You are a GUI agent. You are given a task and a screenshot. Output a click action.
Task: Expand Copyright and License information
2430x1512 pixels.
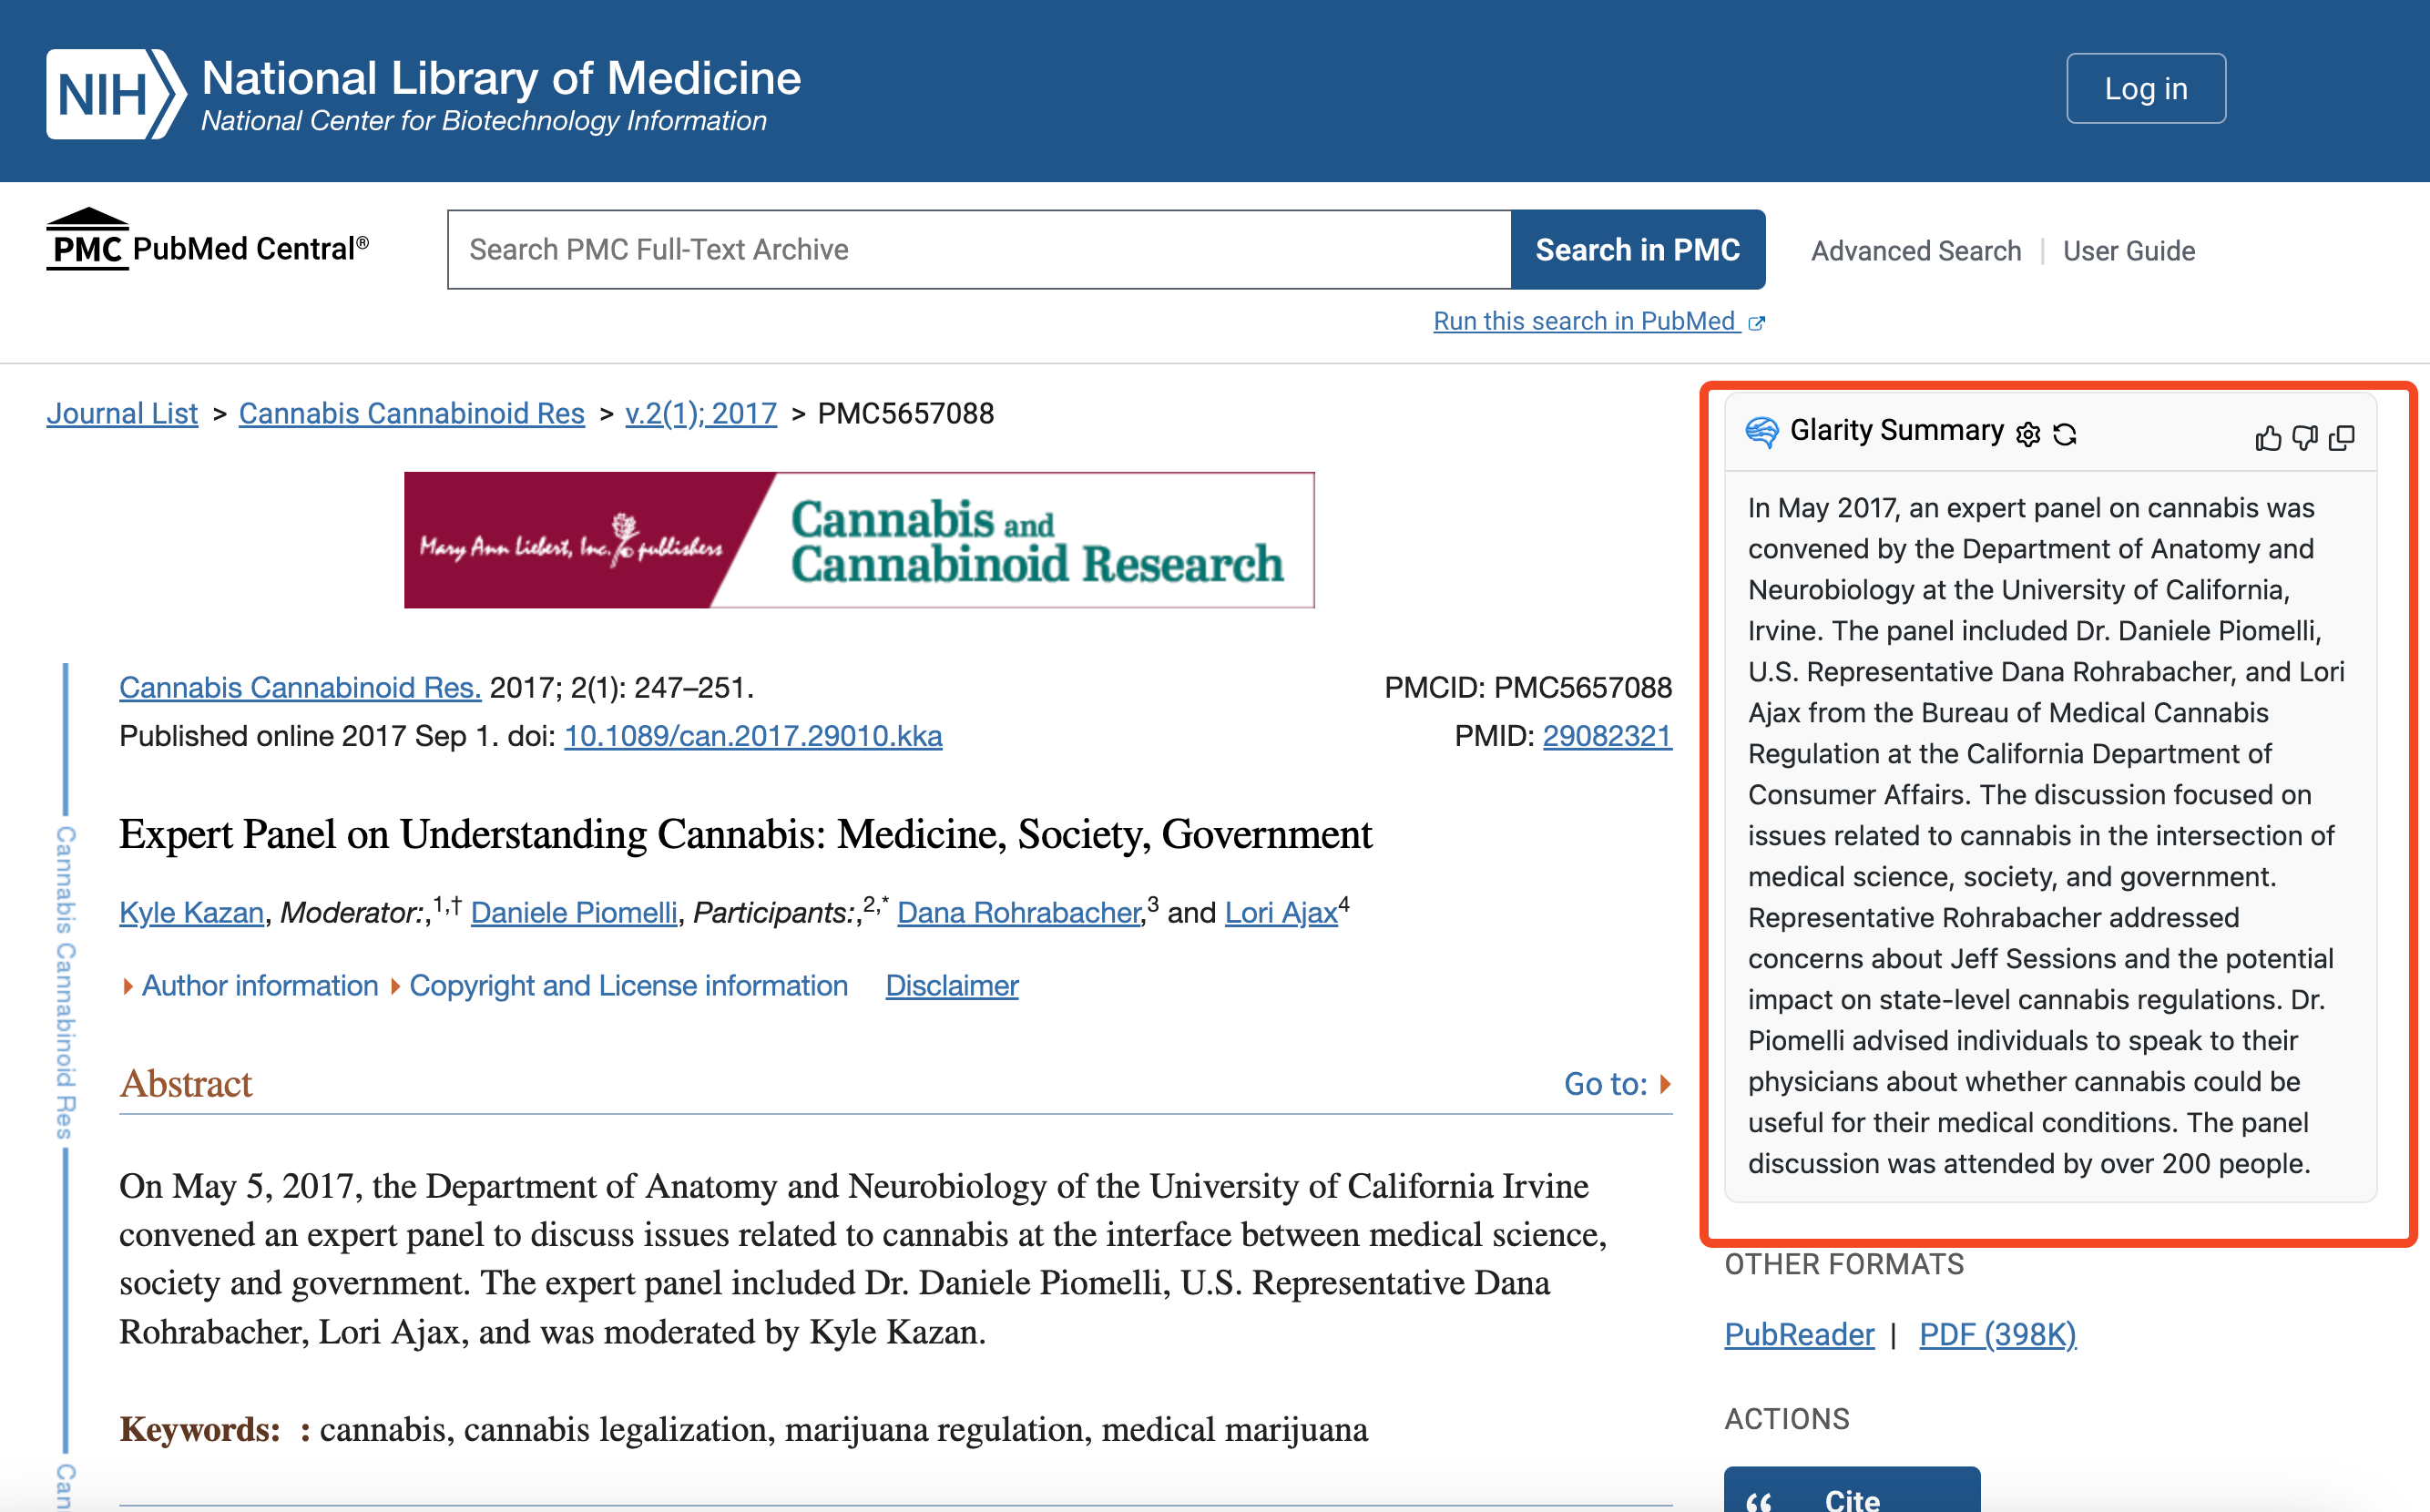point(627,986)
